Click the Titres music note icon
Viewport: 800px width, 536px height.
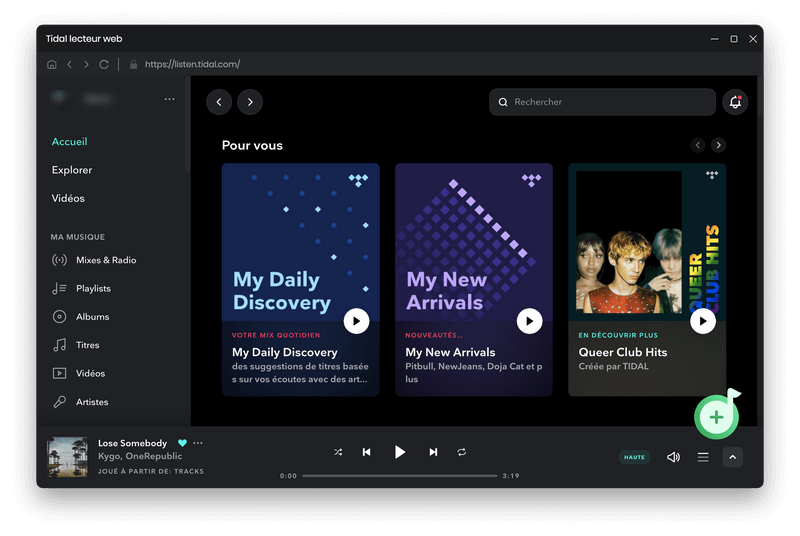click(59, 345)
